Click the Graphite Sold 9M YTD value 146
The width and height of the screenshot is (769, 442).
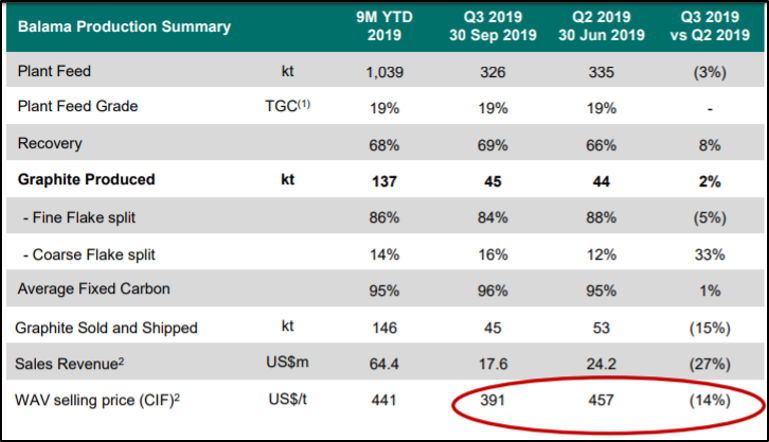(384, 328)
